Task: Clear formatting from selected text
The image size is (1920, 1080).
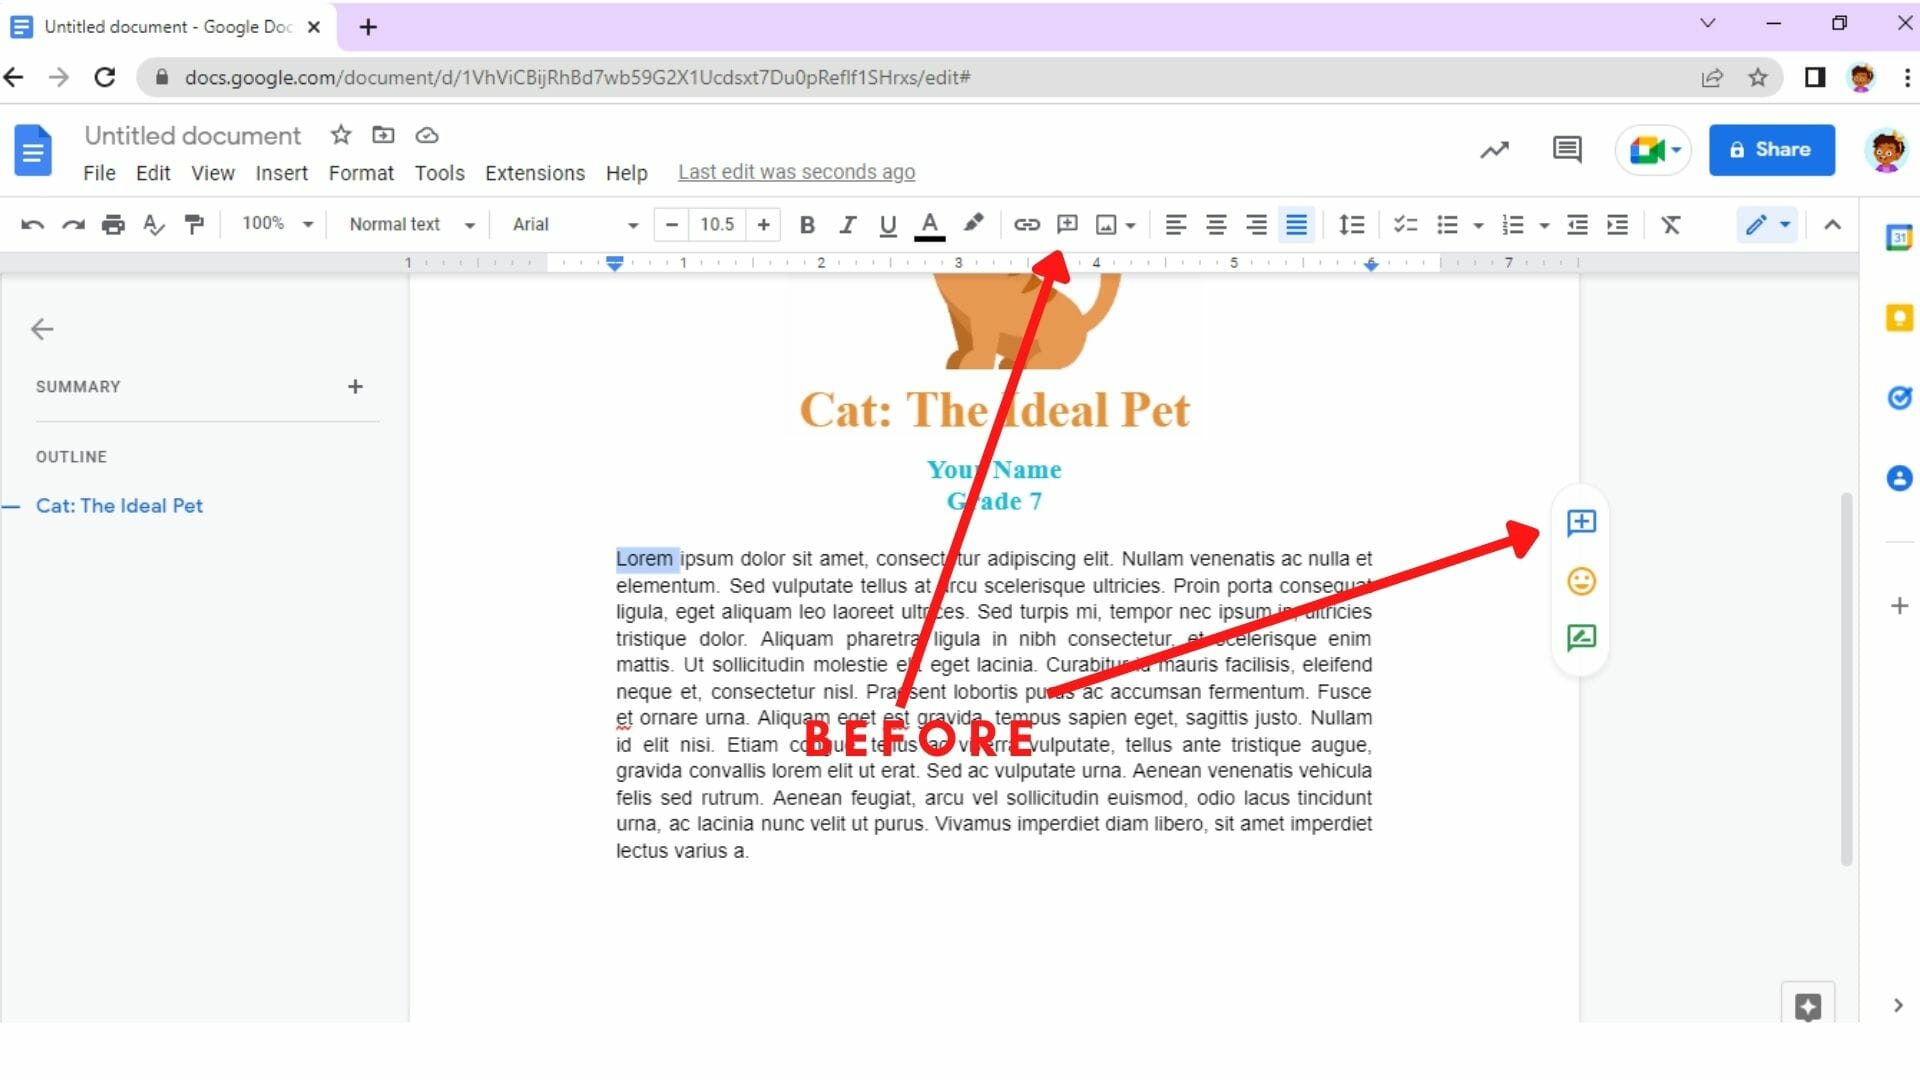Action: 1671,225
